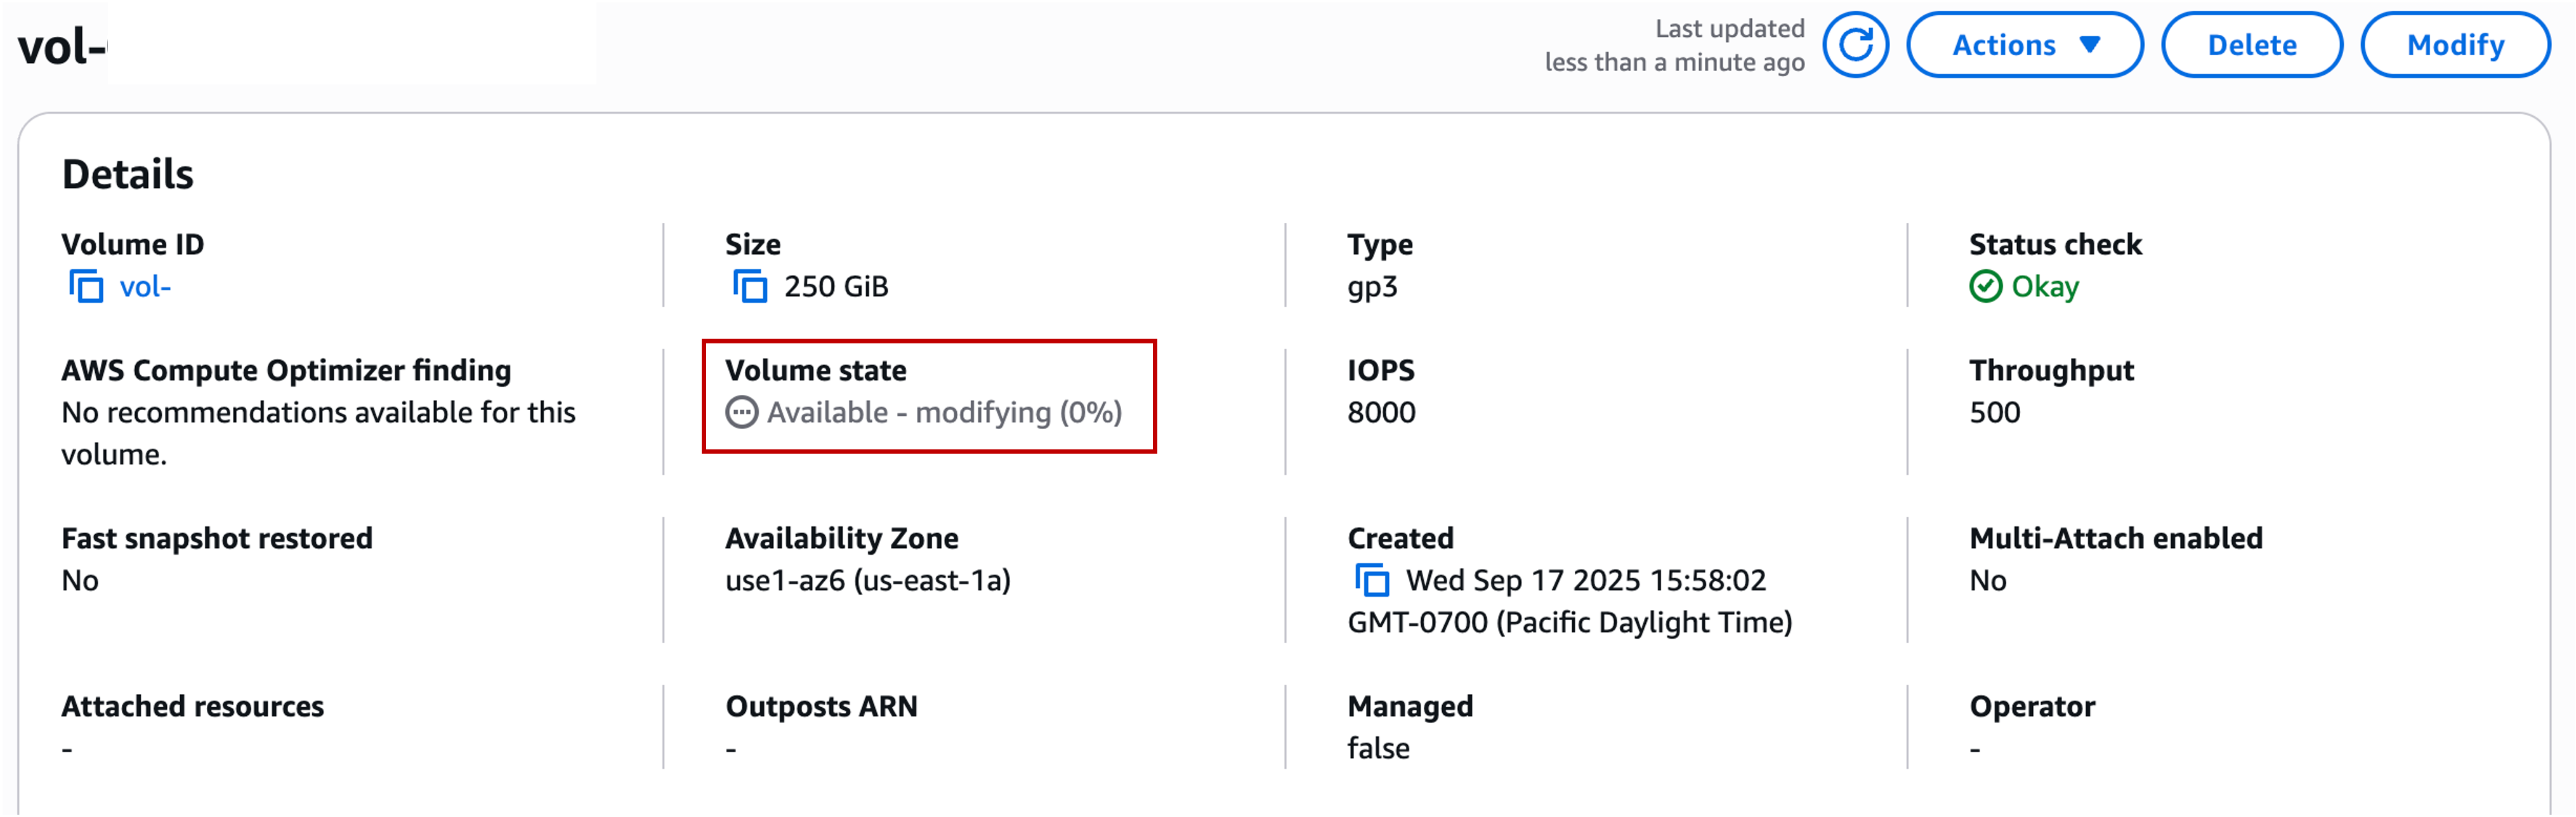The image size is (2576, 817).
Task: Copy the Created timestamp with copy icon
Action: [x=1372, y=581]
